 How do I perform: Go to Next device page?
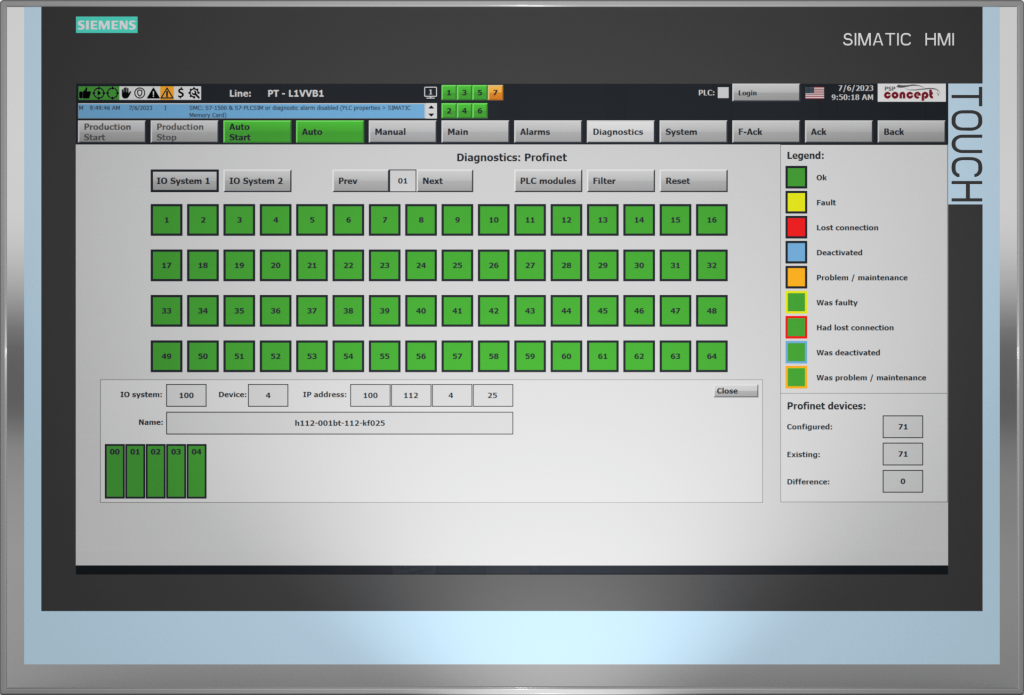click(445, 181)
